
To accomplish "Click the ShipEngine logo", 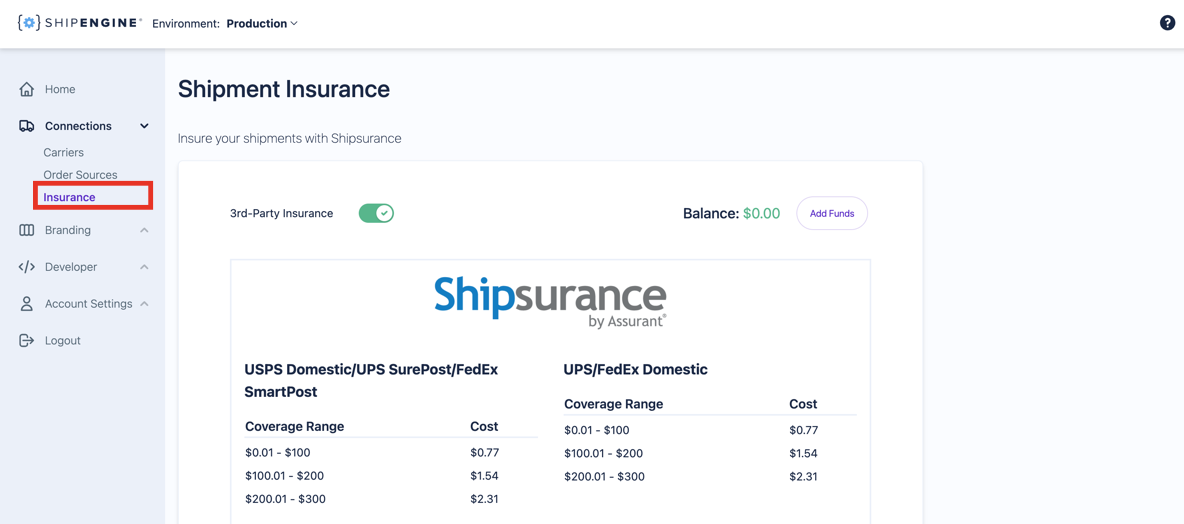I will (x=79, y=23).
